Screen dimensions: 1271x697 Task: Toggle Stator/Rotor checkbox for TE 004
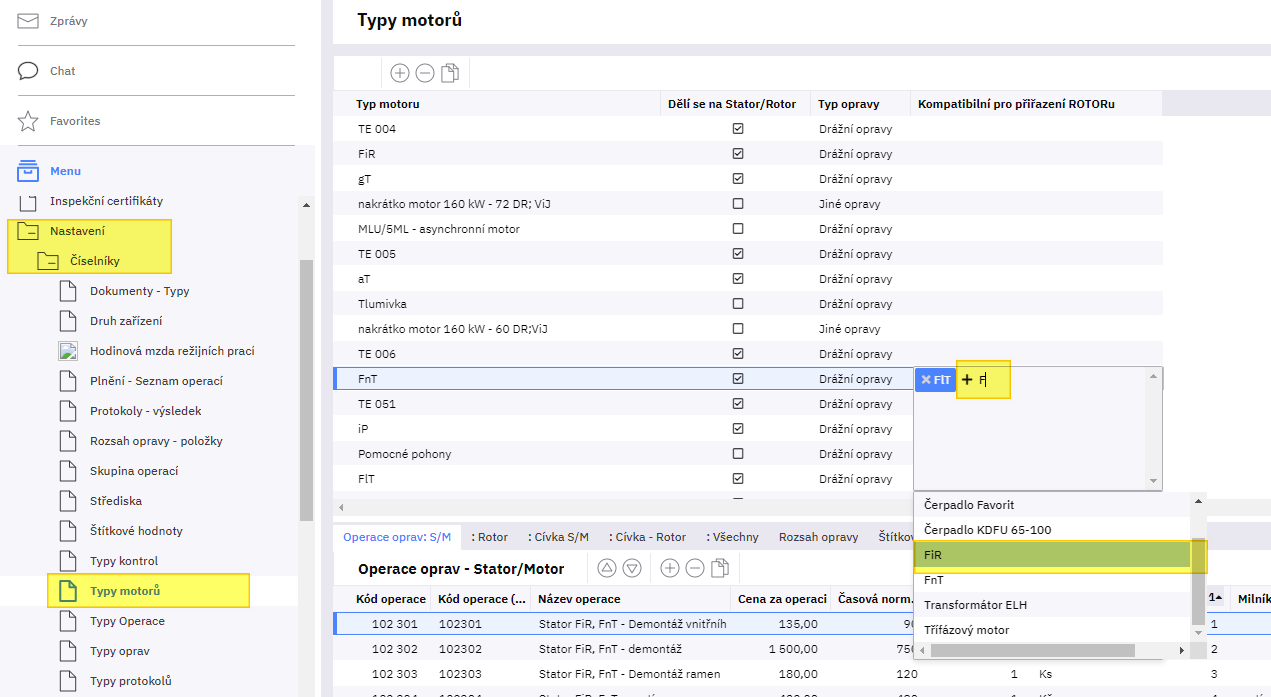click(x=738, y=129)
